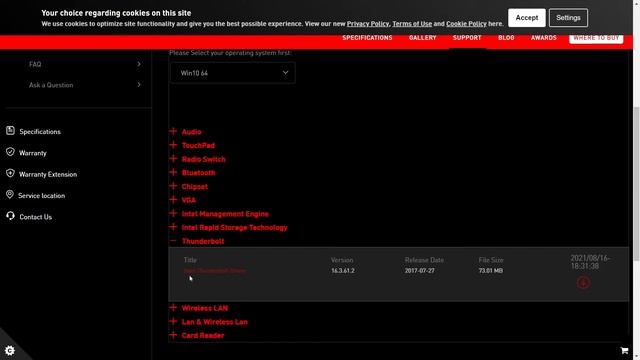Open the Terms of Use link
640x360 pixels.
pyautogui.click(x=412, y=24)
